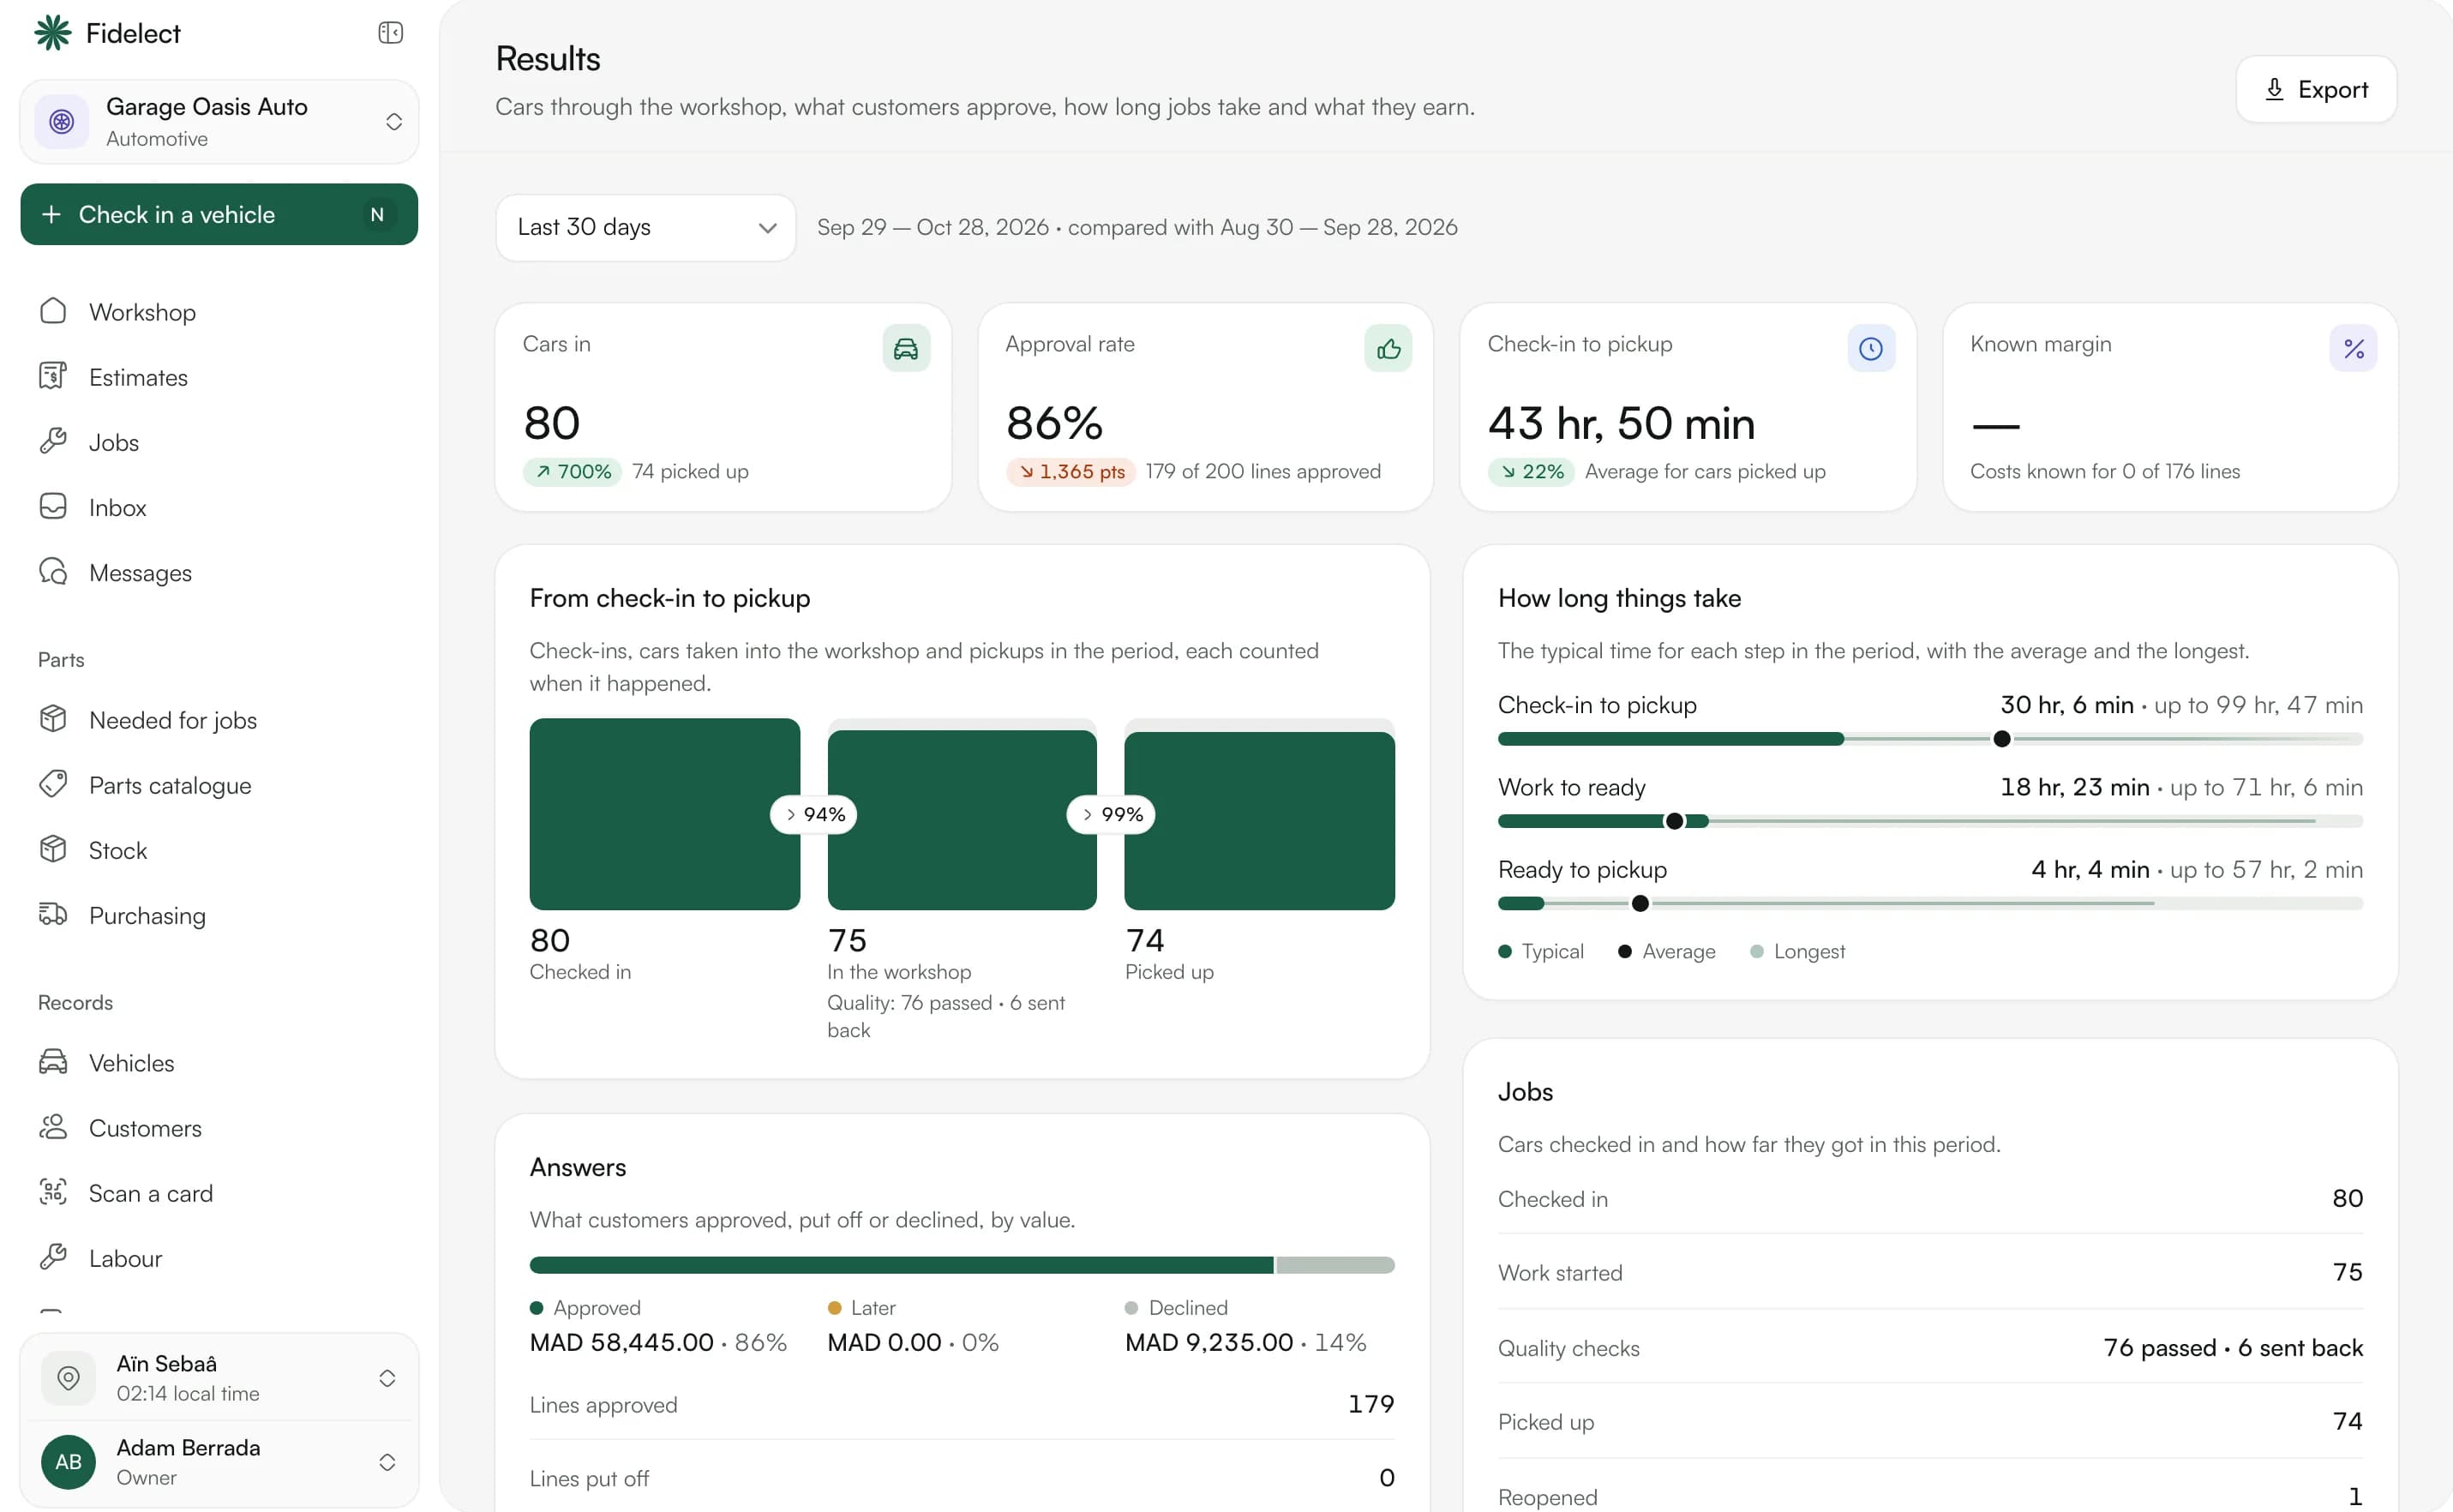Click the green Approved segment of Answers bar
2453x1512 pixels.
901,1265
